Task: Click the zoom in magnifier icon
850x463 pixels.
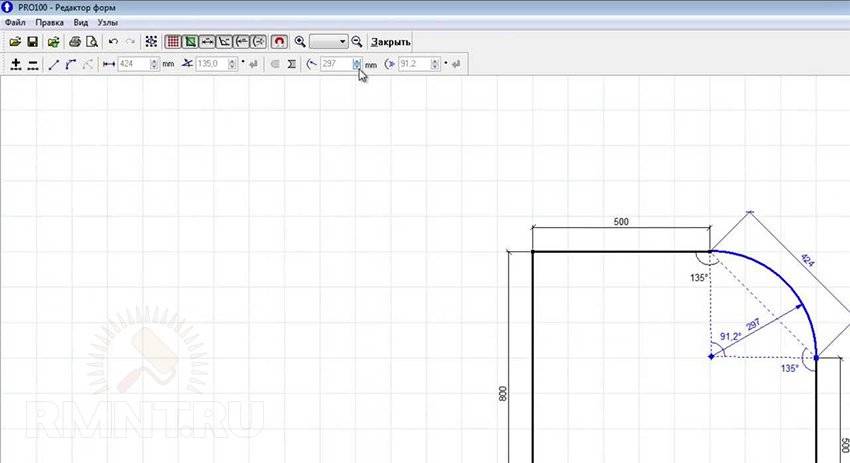Action: [299, 42]
